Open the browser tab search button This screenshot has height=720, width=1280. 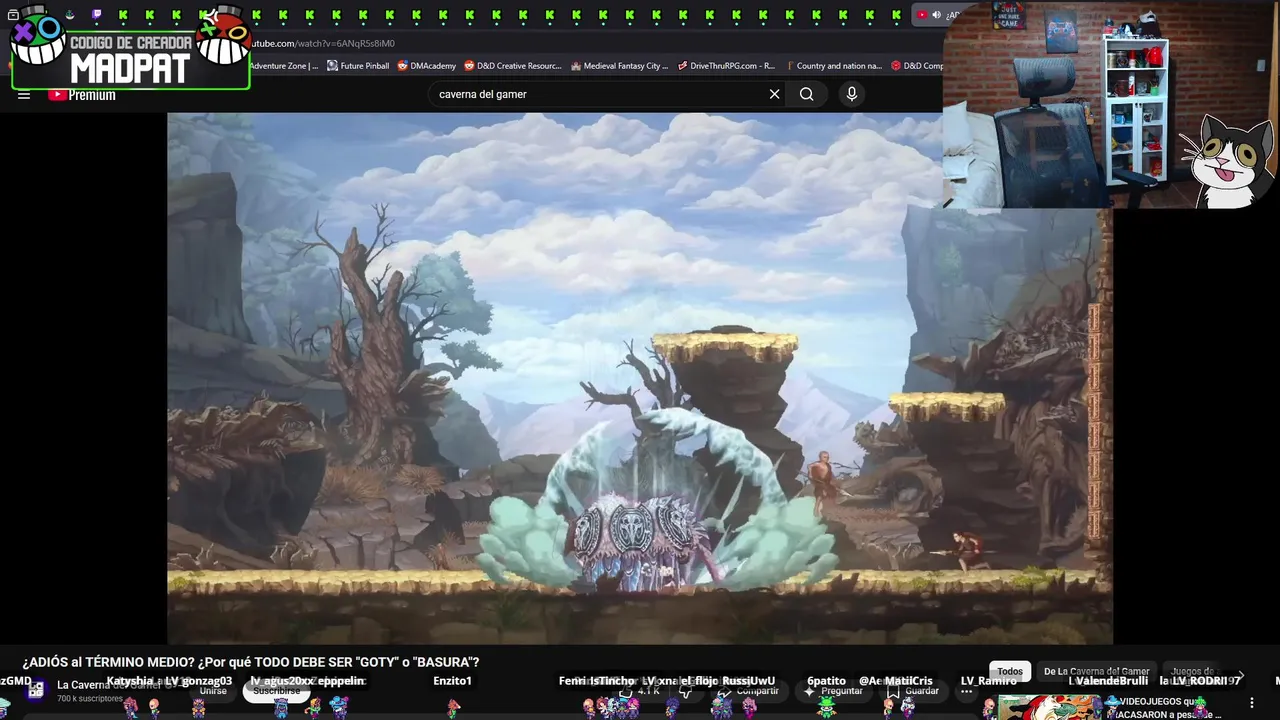[13, 15]
